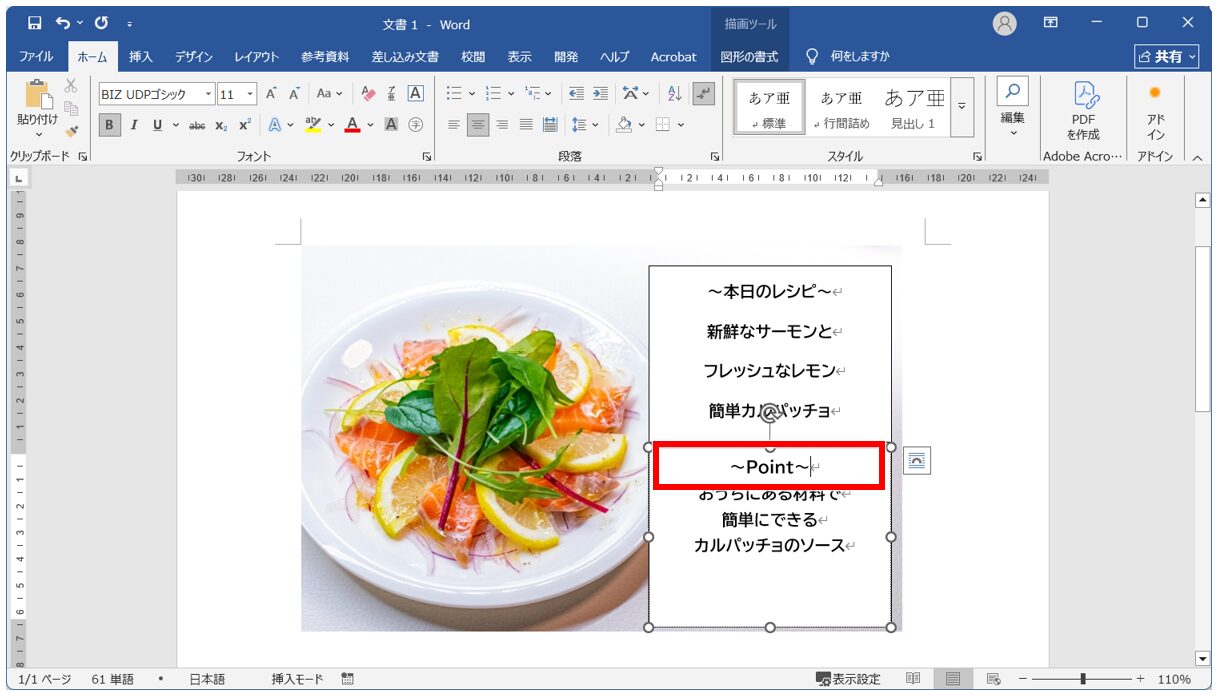Align text left

point(454,125)
